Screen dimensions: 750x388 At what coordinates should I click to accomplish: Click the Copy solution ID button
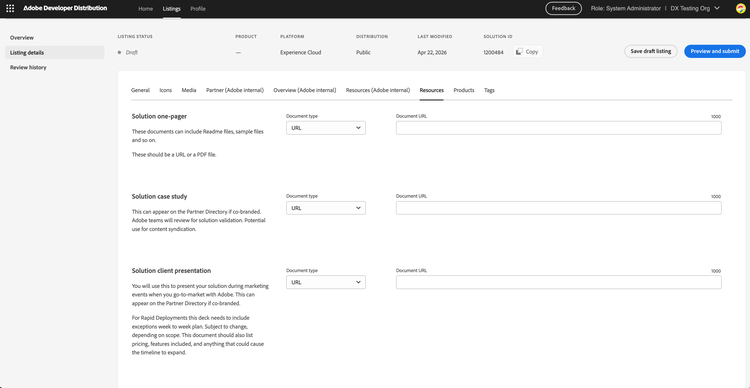(x=528, y=52)
